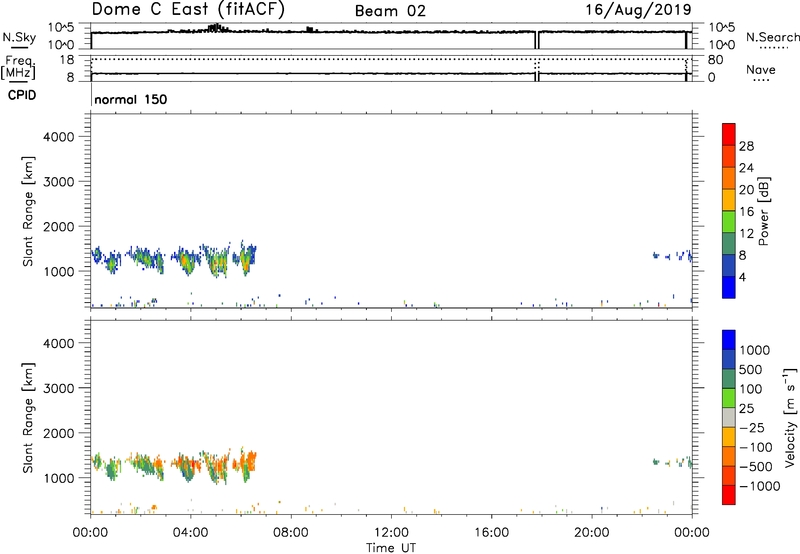Click the '28' value on Power colorbar
The image size is (800, 554).
(x=746, y=146)
